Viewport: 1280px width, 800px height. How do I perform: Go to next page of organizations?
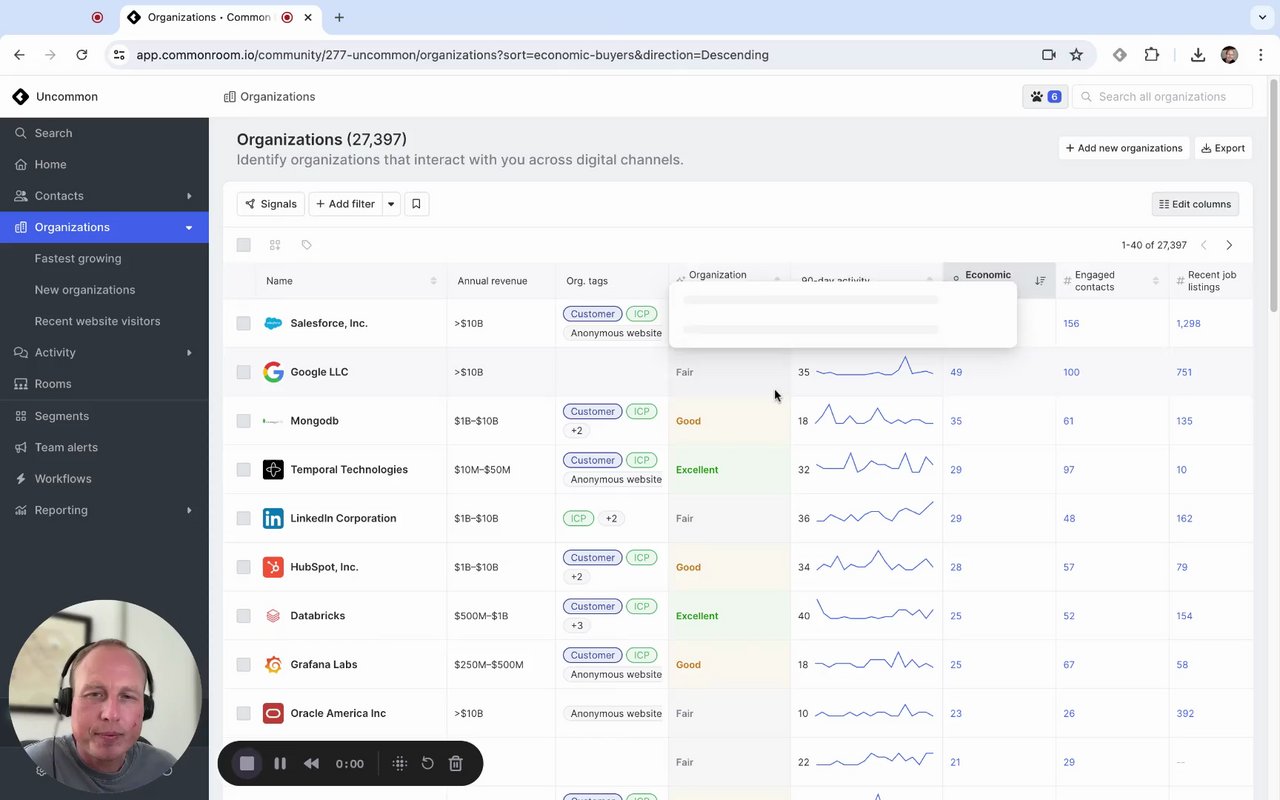click(1229, 245)
